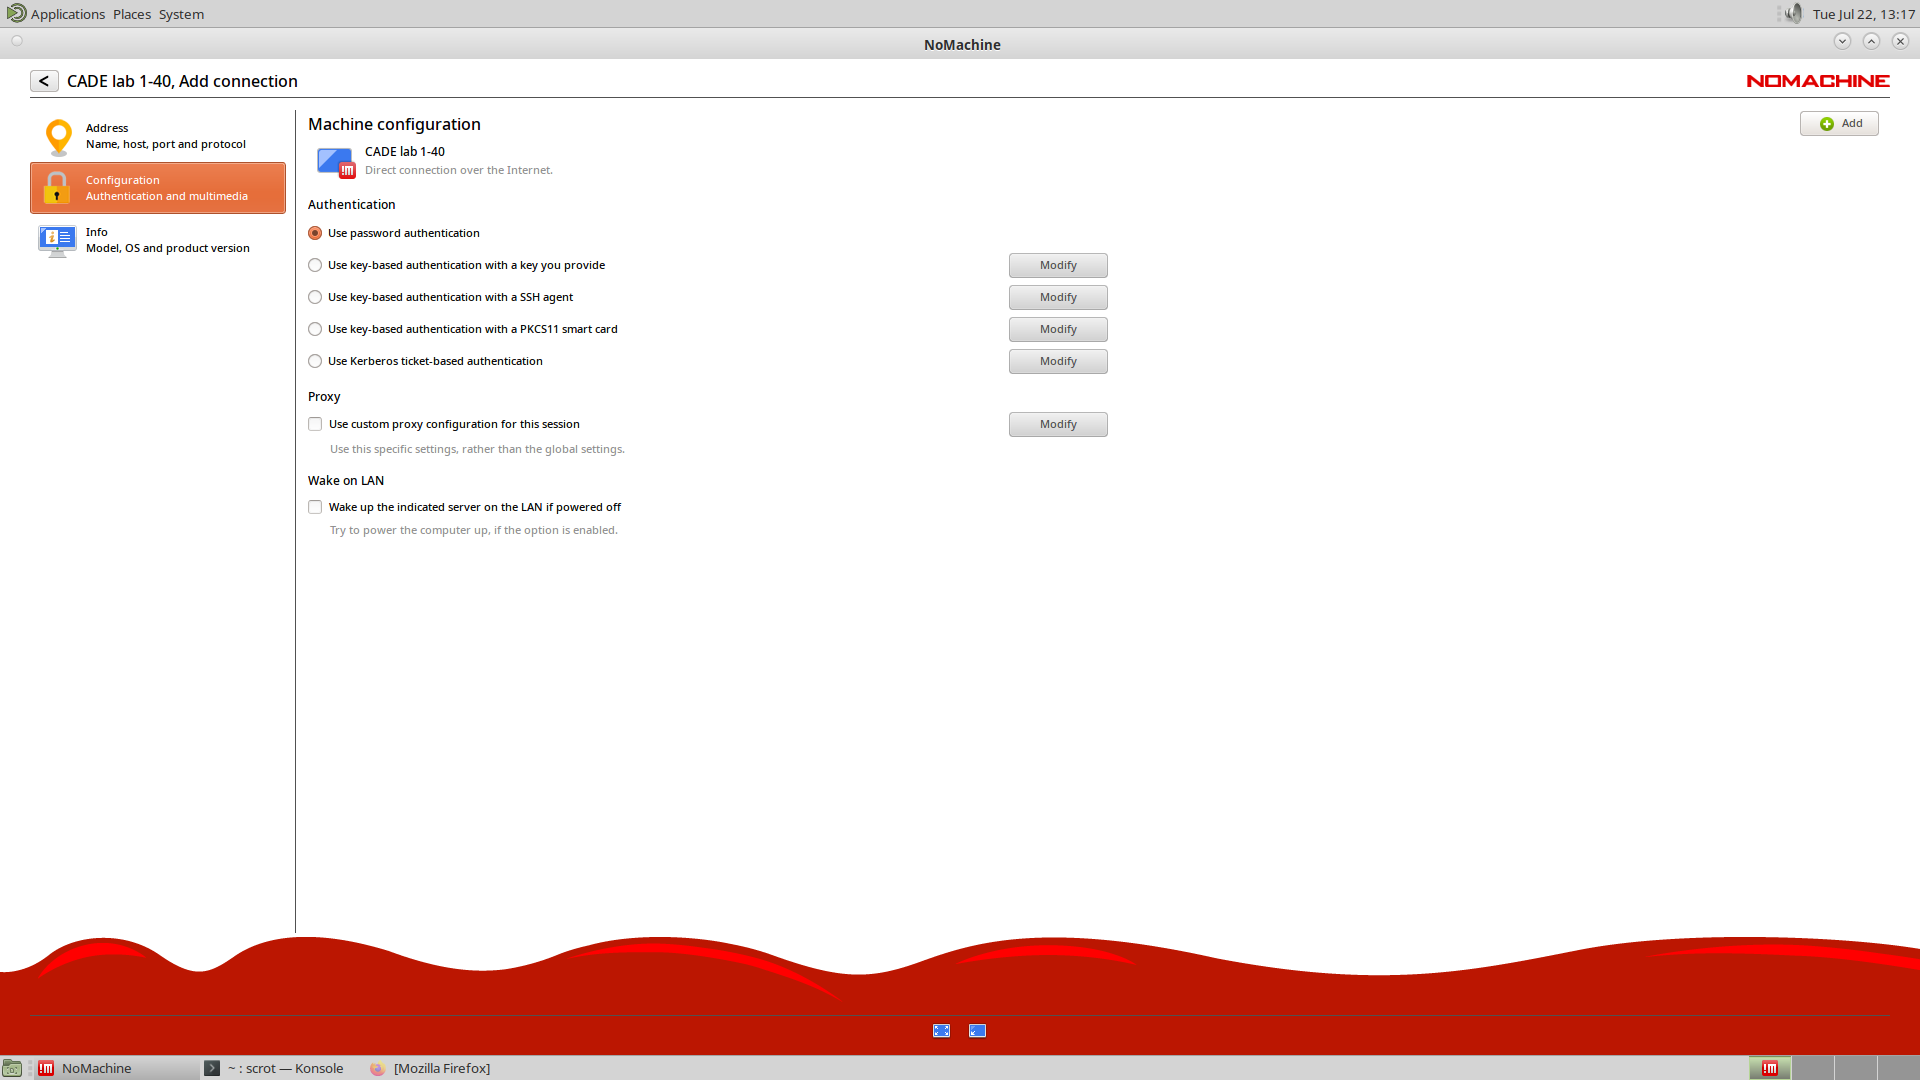Modify the key you provide settings
The width and height of the screenshot is (1920, 1080).
(1058, 265)
